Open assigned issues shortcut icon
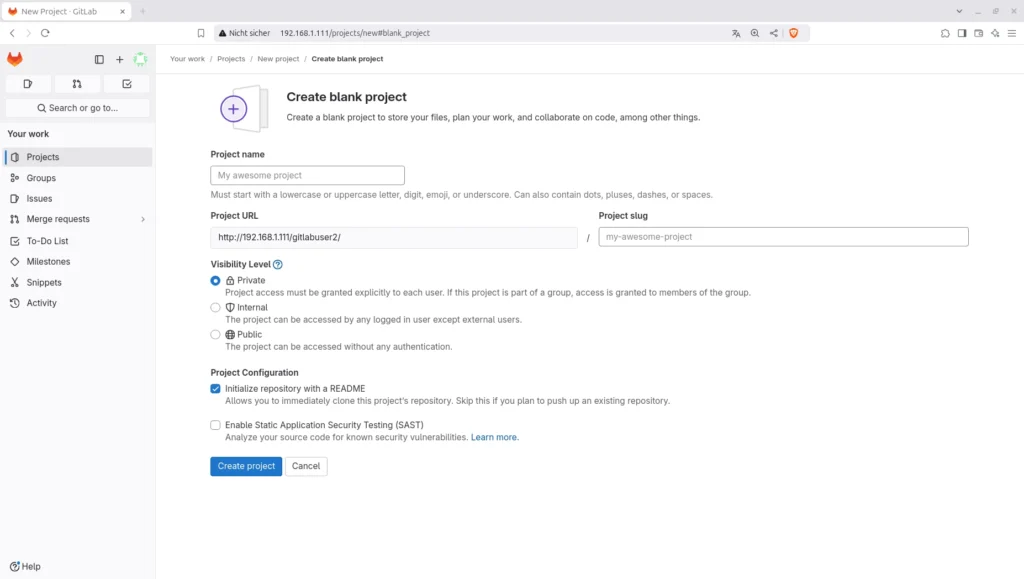 click(x=28, y=84)
